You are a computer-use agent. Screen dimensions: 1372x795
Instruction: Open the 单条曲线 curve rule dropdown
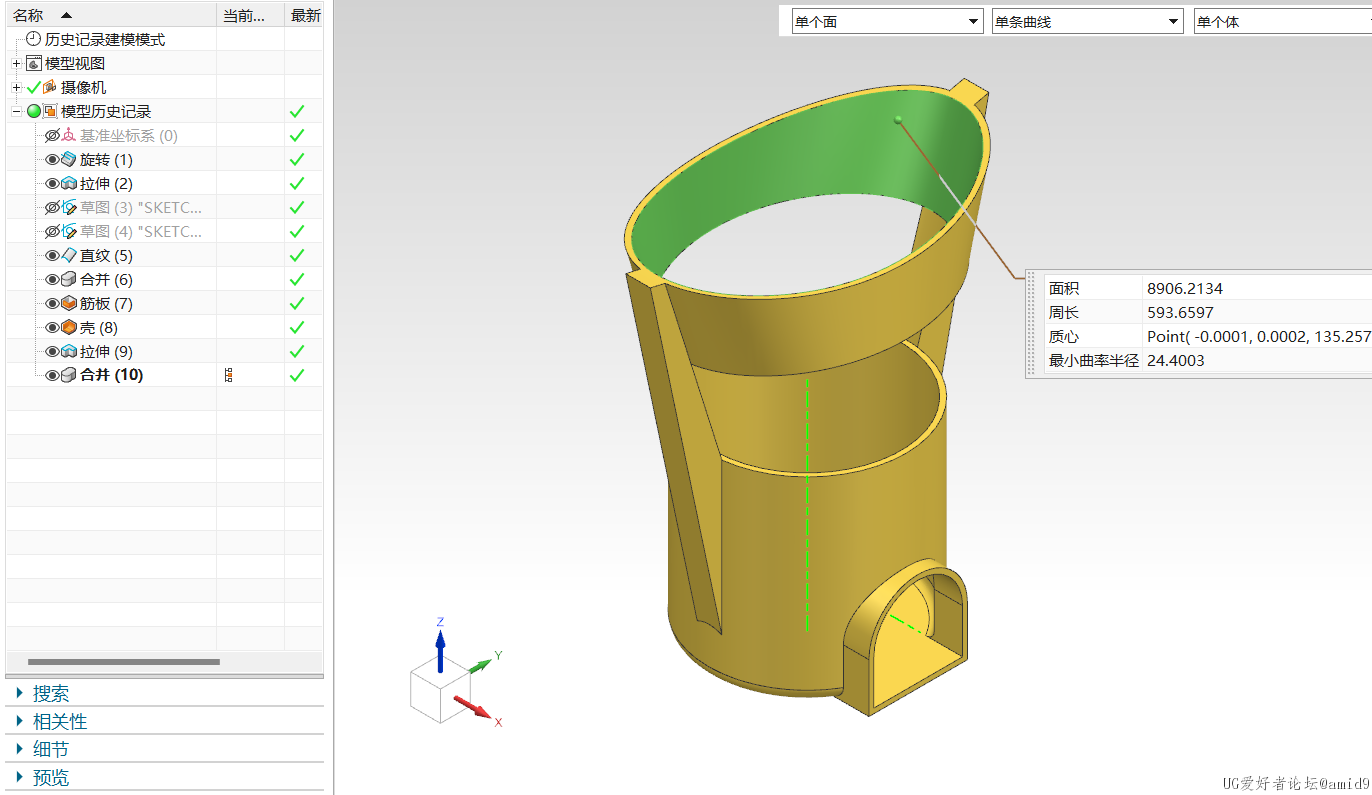pos(1088,21)
